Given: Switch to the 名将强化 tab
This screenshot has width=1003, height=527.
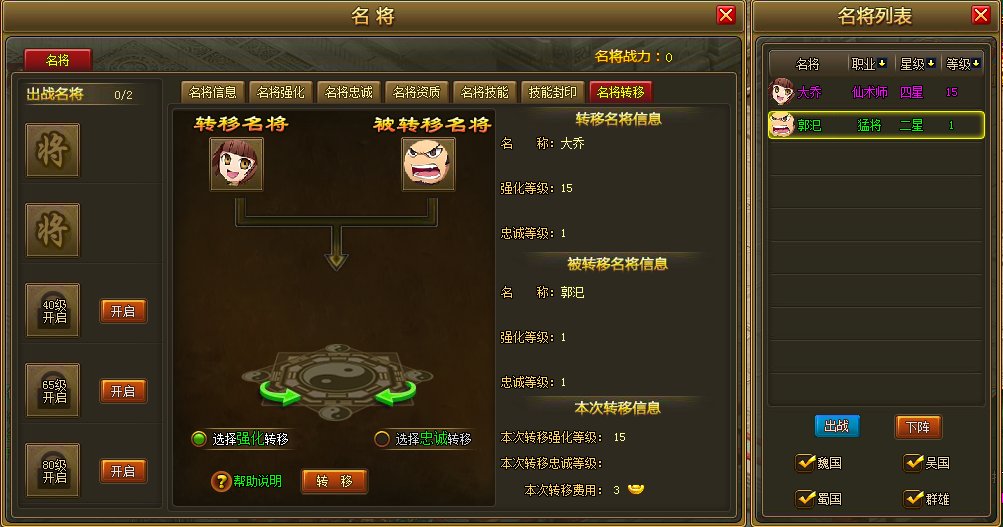Looking at the screenshot, I should (281, 92).
